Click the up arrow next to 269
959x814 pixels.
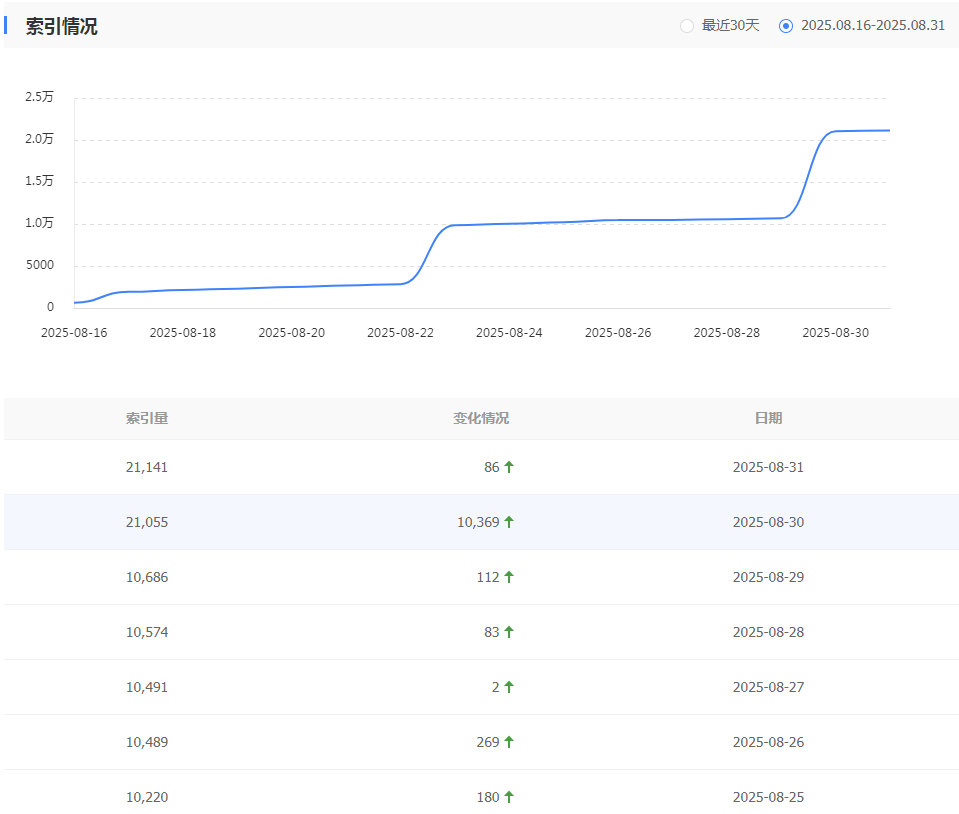coord(510,741)
